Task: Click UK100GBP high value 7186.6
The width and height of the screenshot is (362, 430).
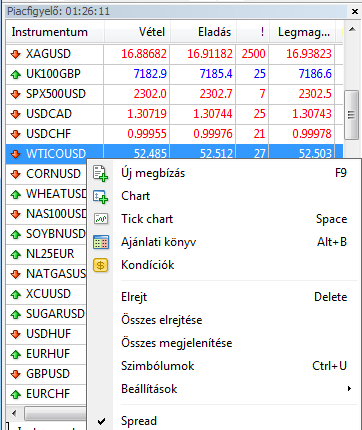Action: click(315, 74)
